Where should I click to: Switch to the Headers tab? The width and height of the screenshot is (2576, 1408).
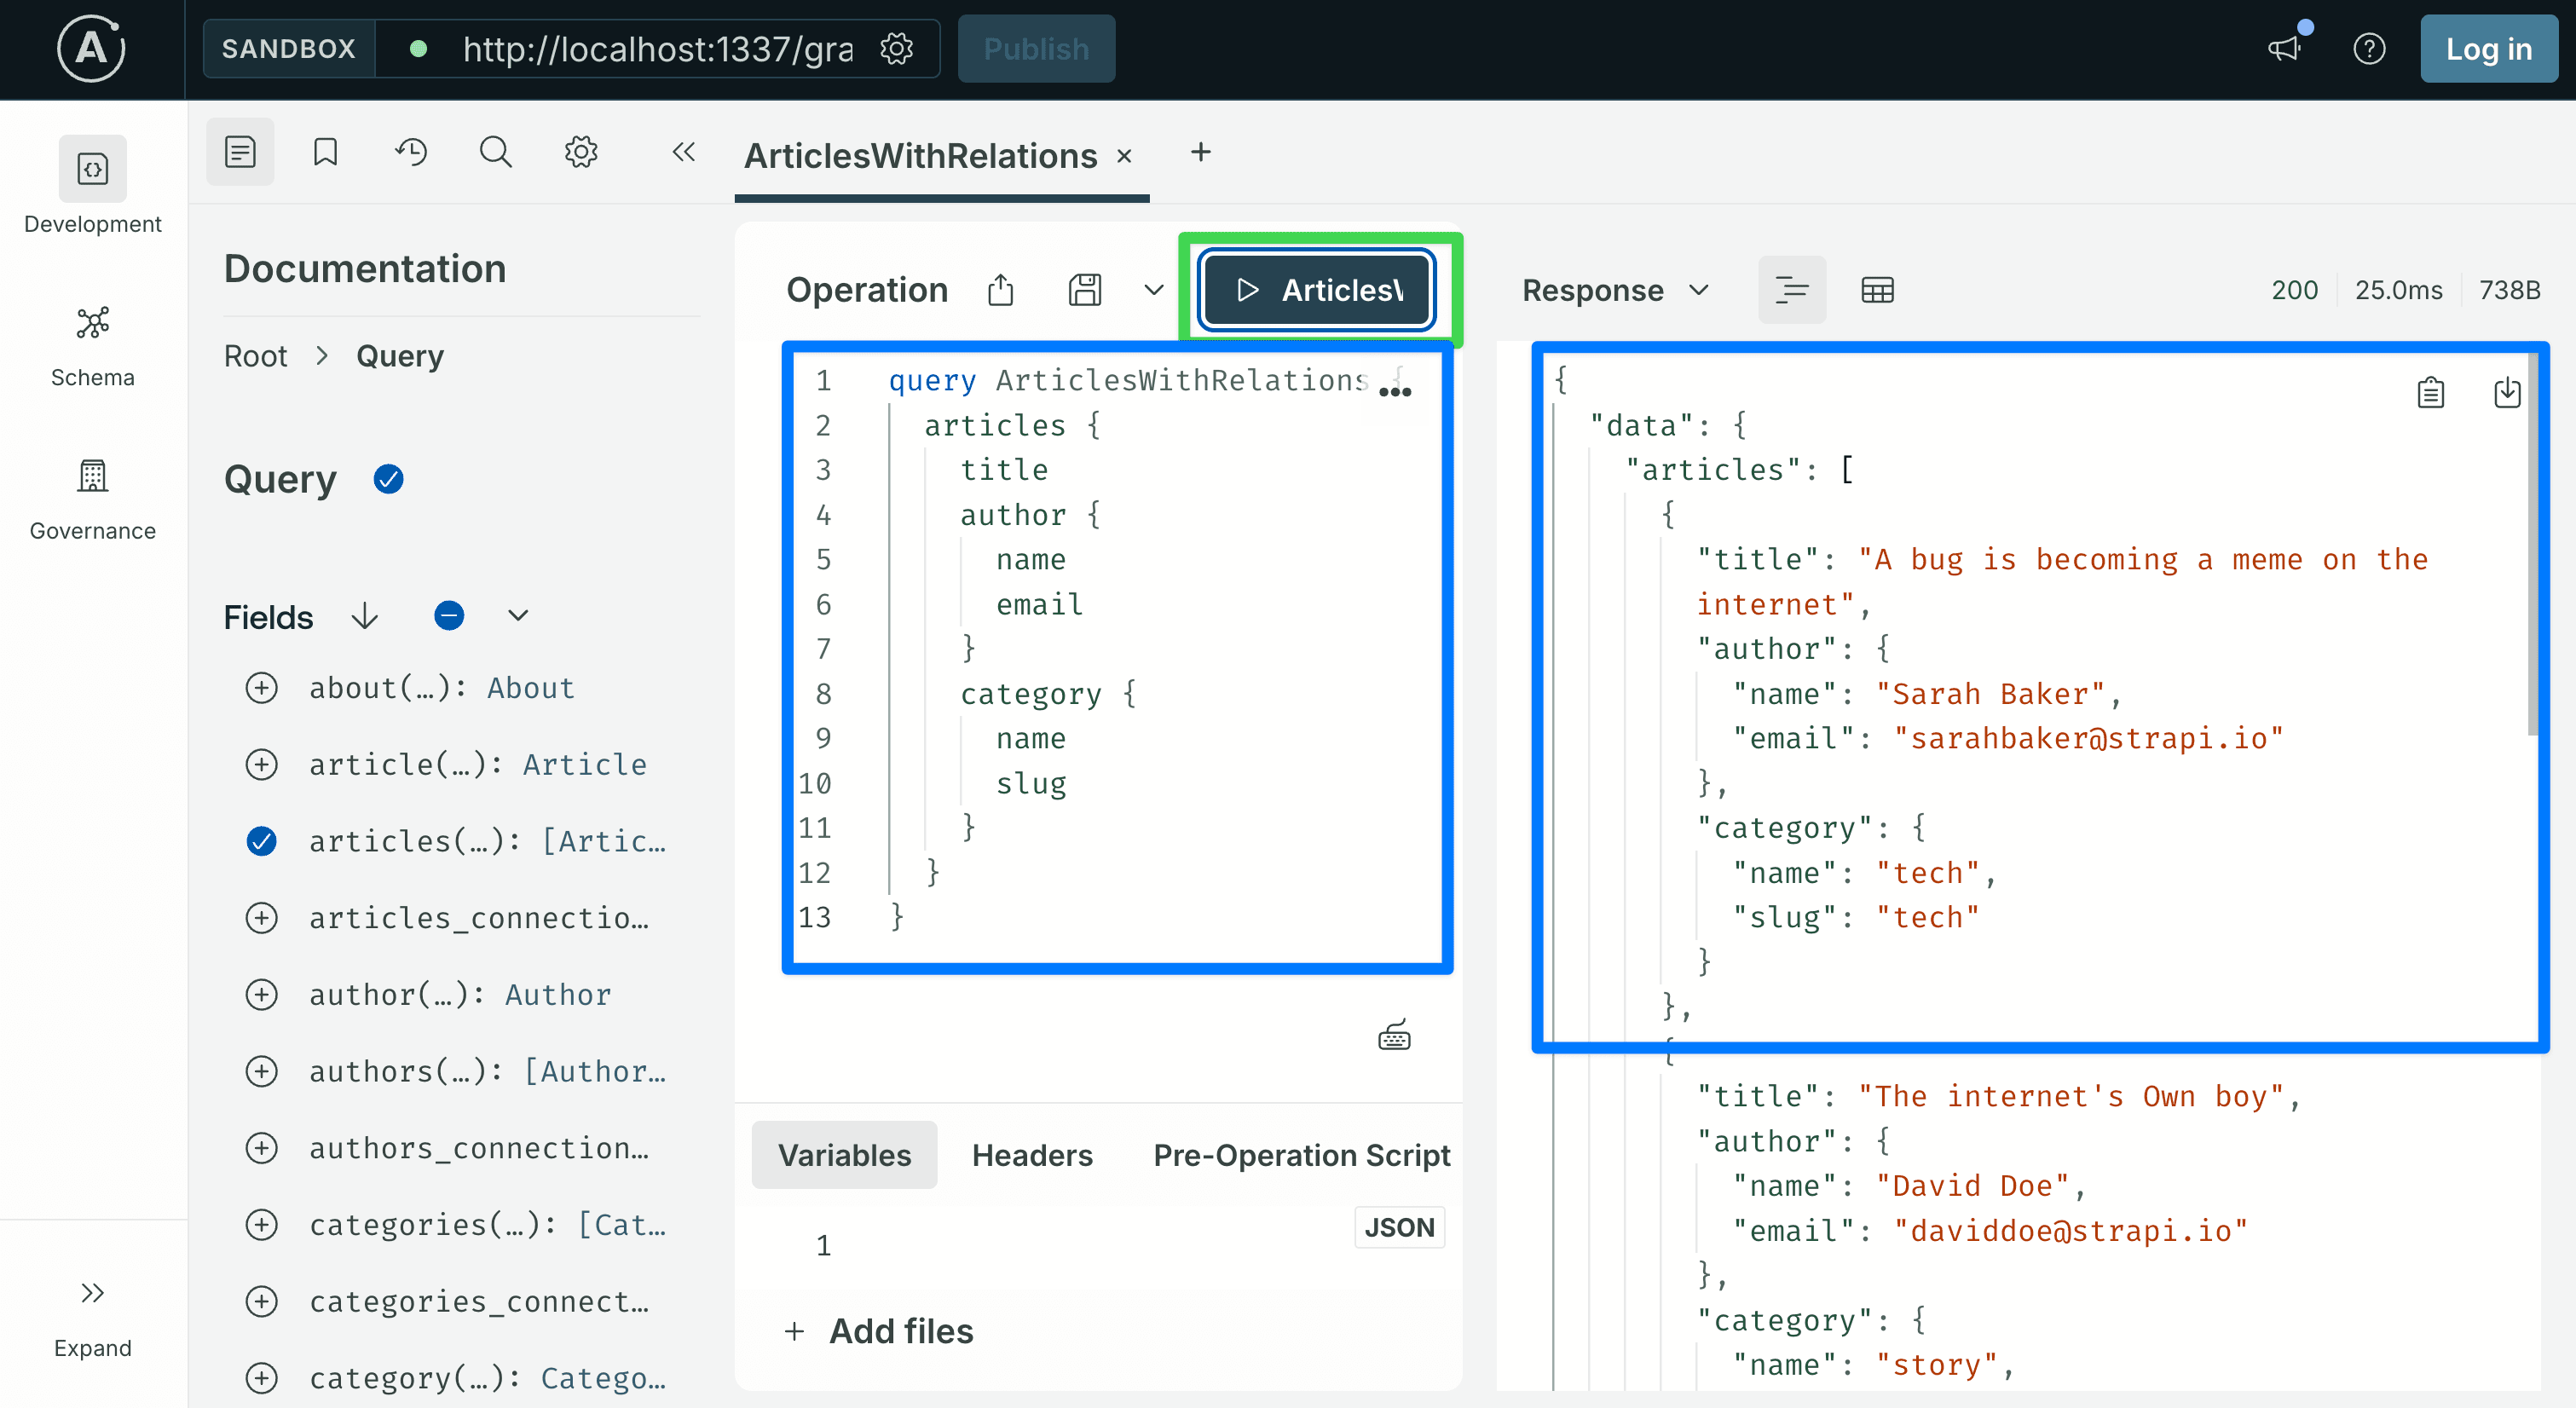click(1032, 1155)
